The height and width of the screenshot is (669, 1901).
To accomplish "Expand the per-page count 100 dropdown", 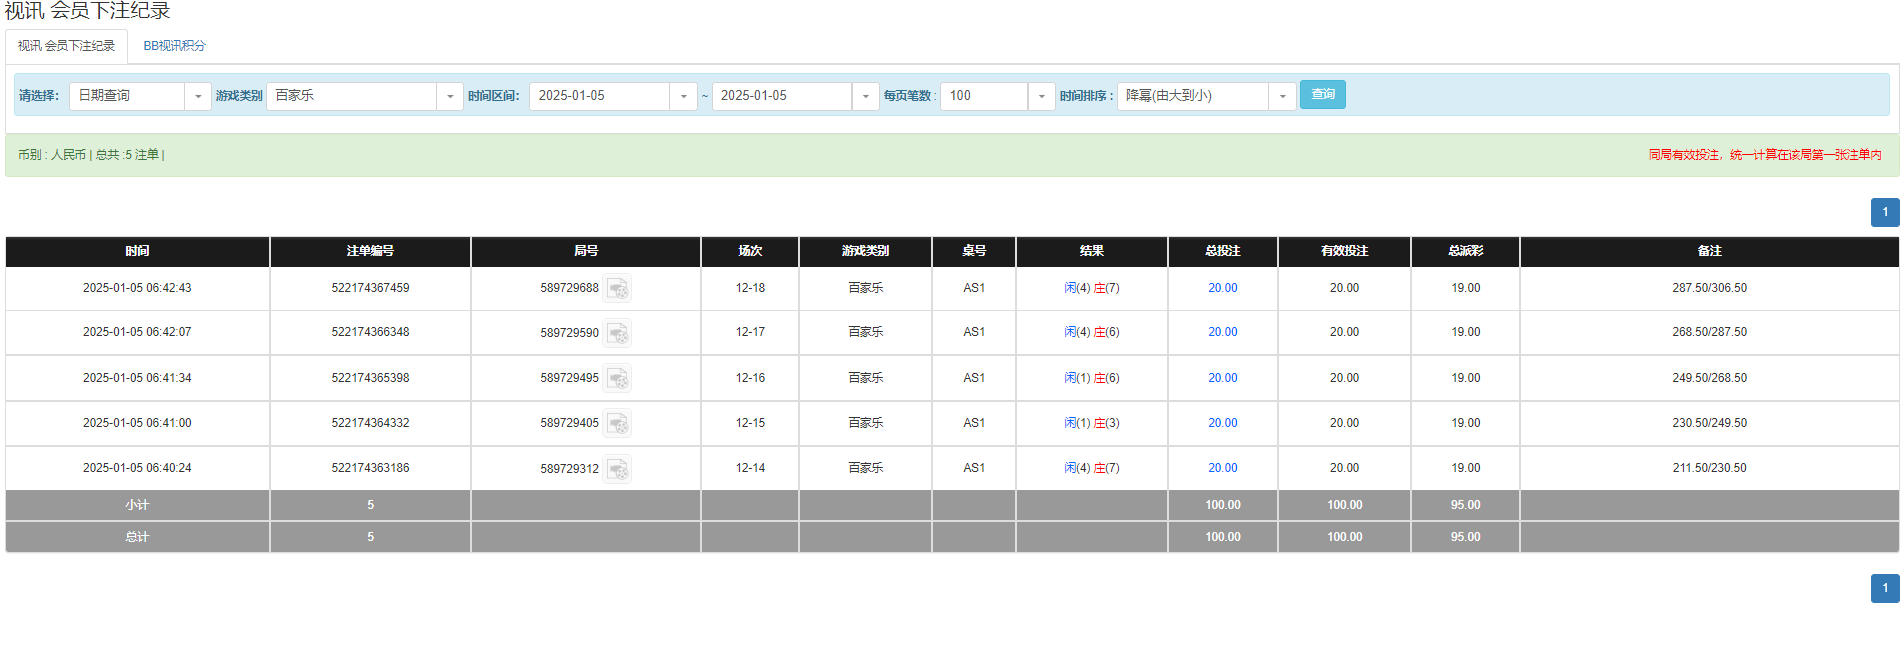I will [x=1041, y=96].
